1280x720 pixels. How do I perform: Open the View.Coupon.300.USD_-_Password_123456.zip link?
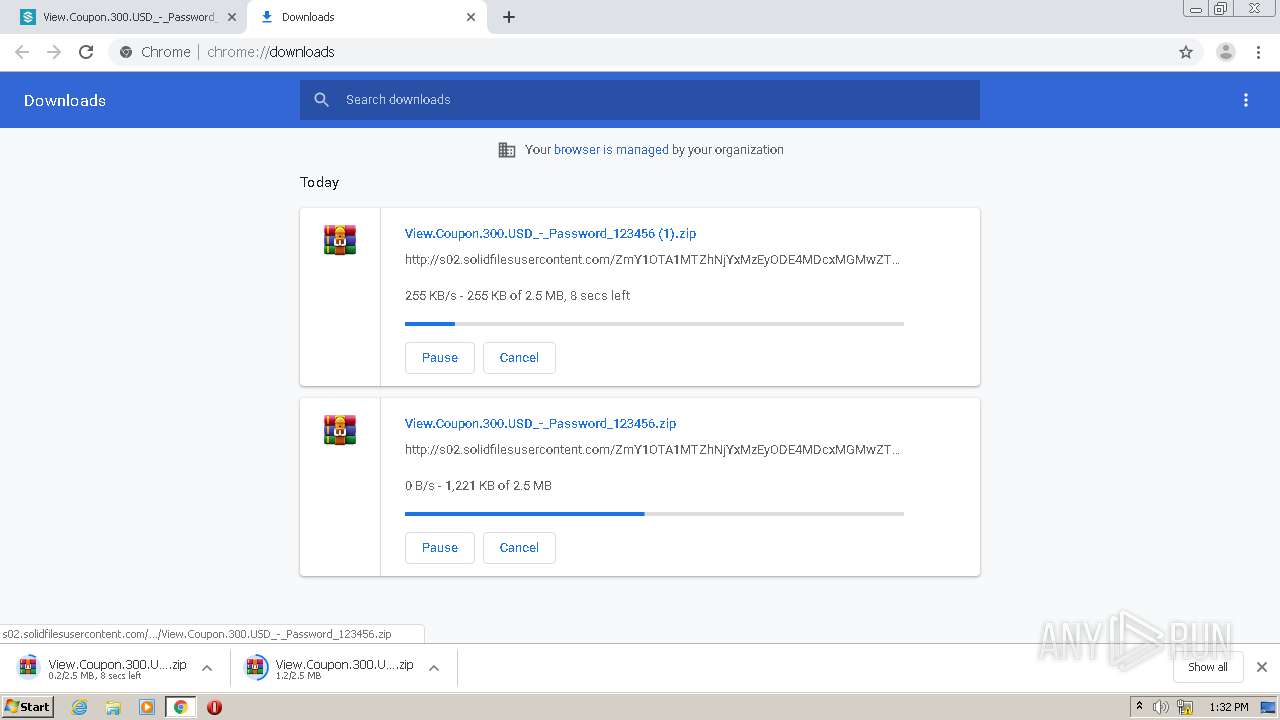pyautogui.click(x=540, y=424)
